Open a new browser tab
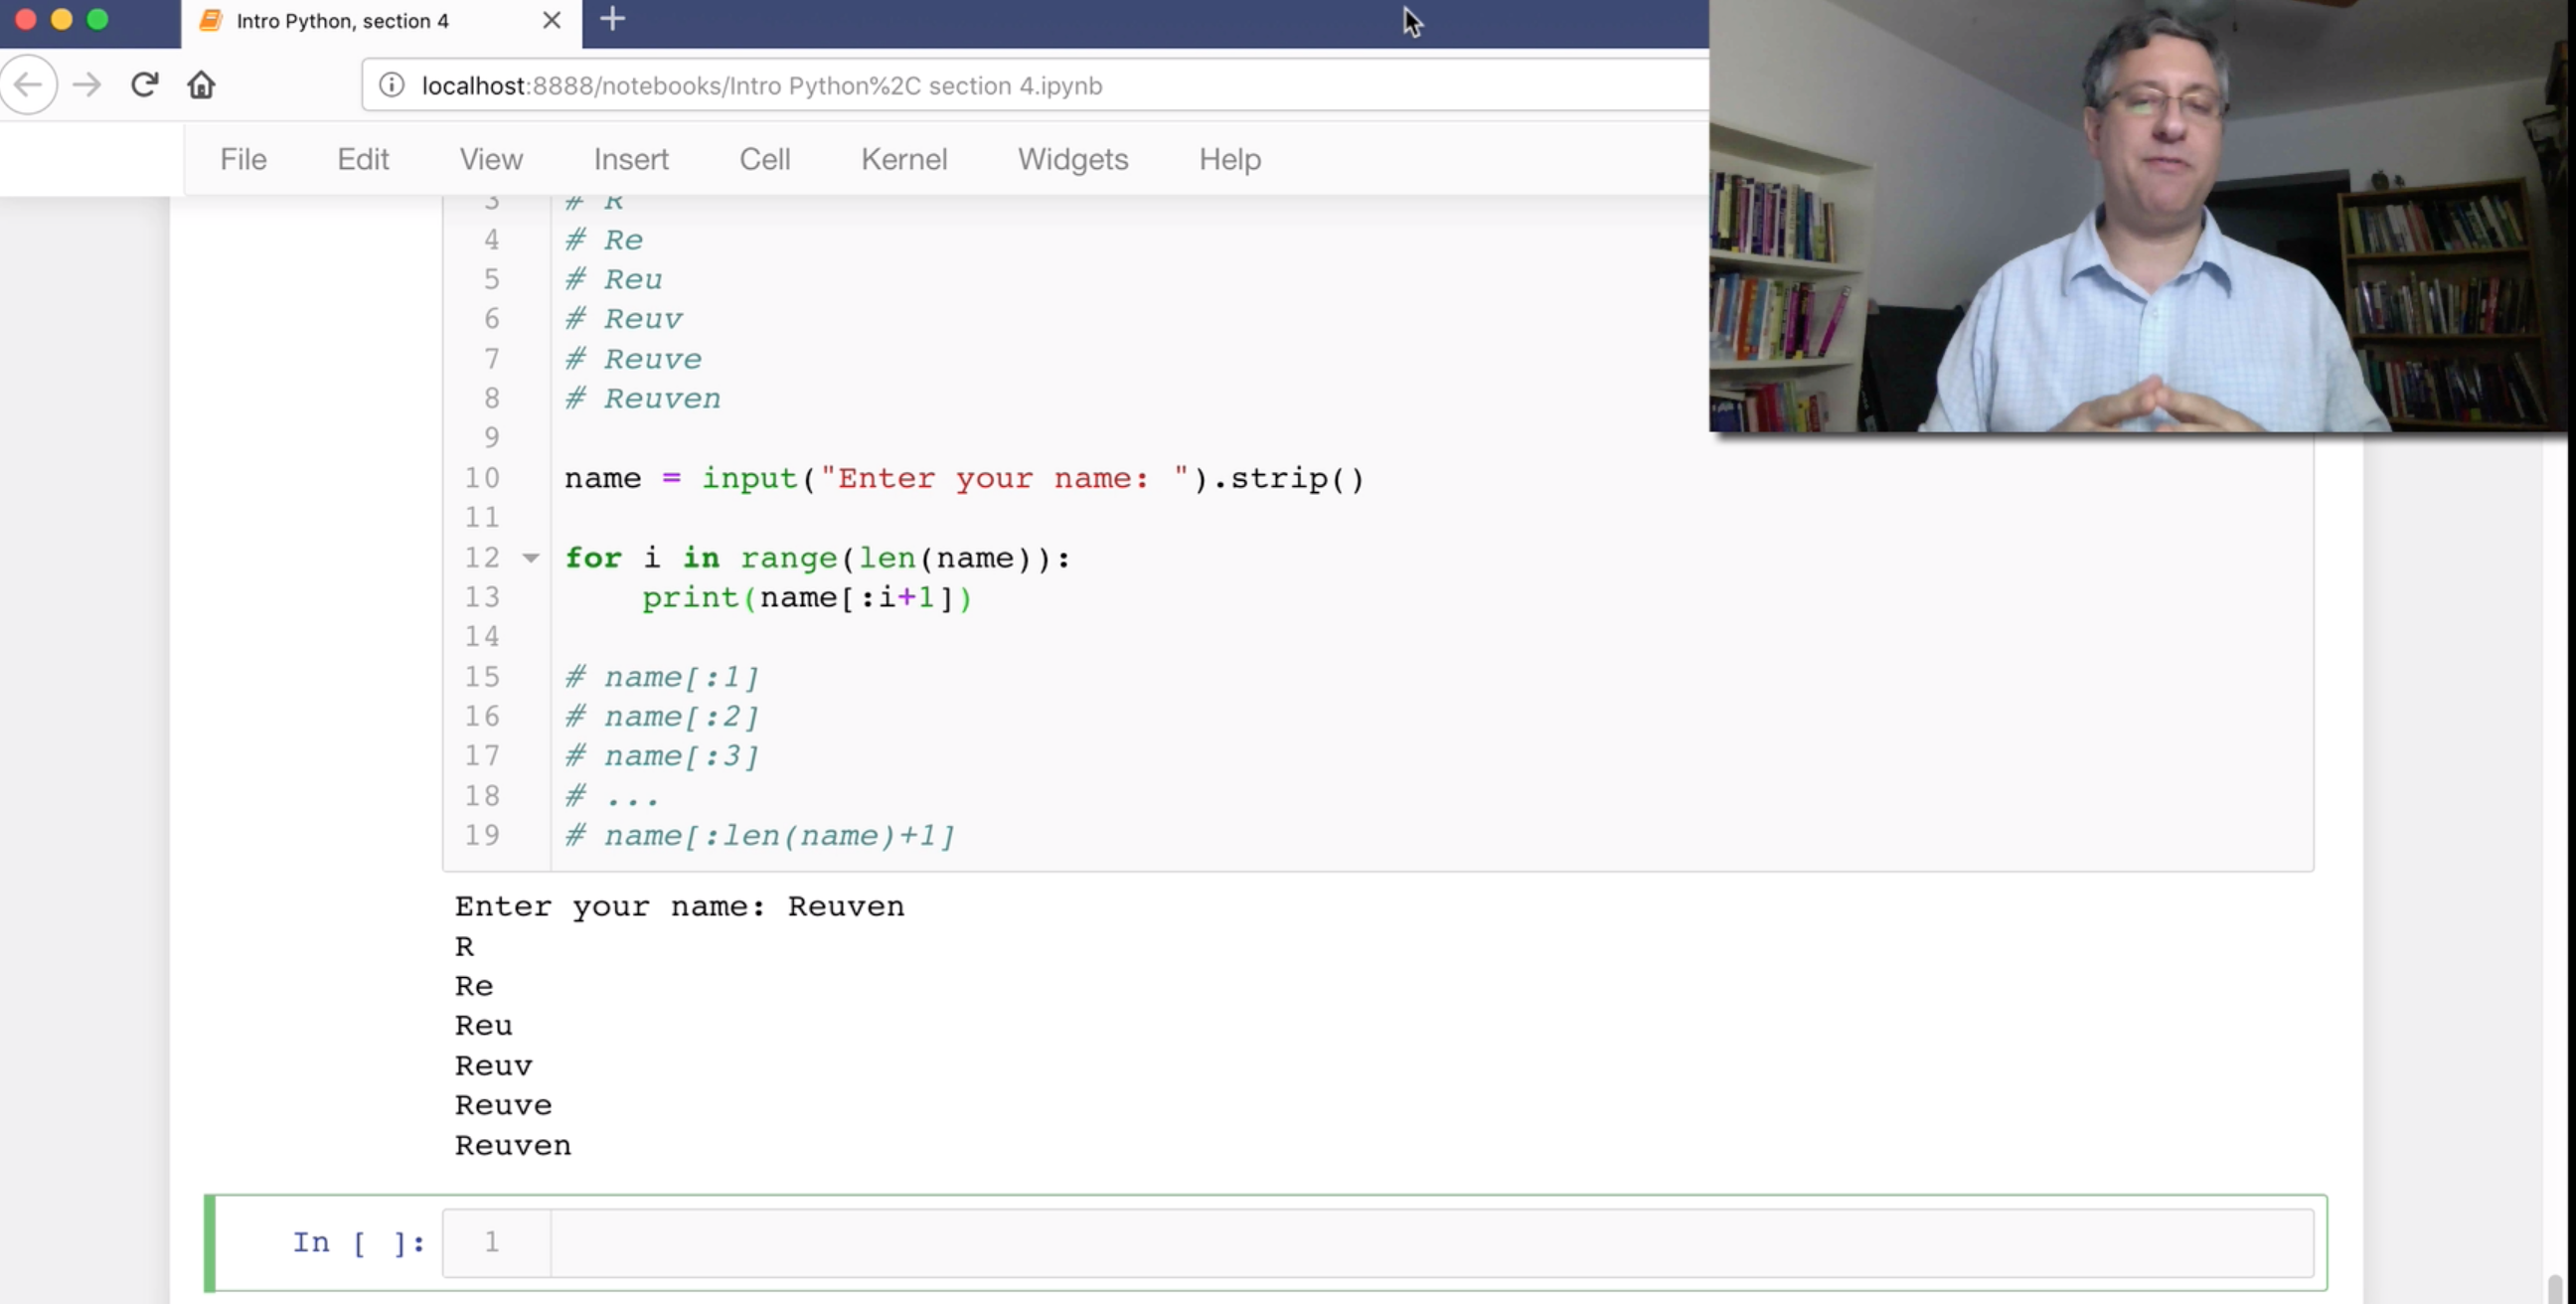This screenshot has width=2576, height=1304. pos(613,19)
